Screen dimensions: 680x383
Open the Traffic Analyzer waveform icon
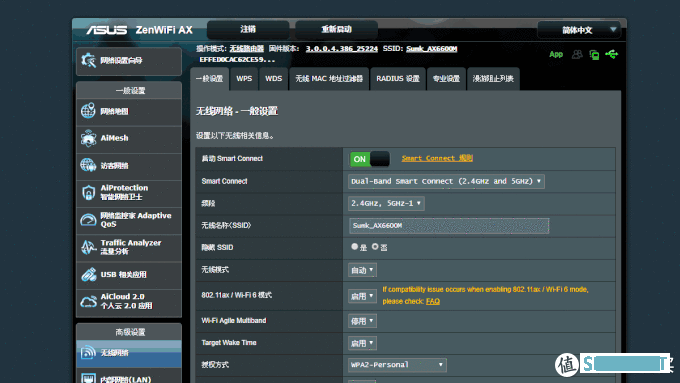tap(88, 247)
